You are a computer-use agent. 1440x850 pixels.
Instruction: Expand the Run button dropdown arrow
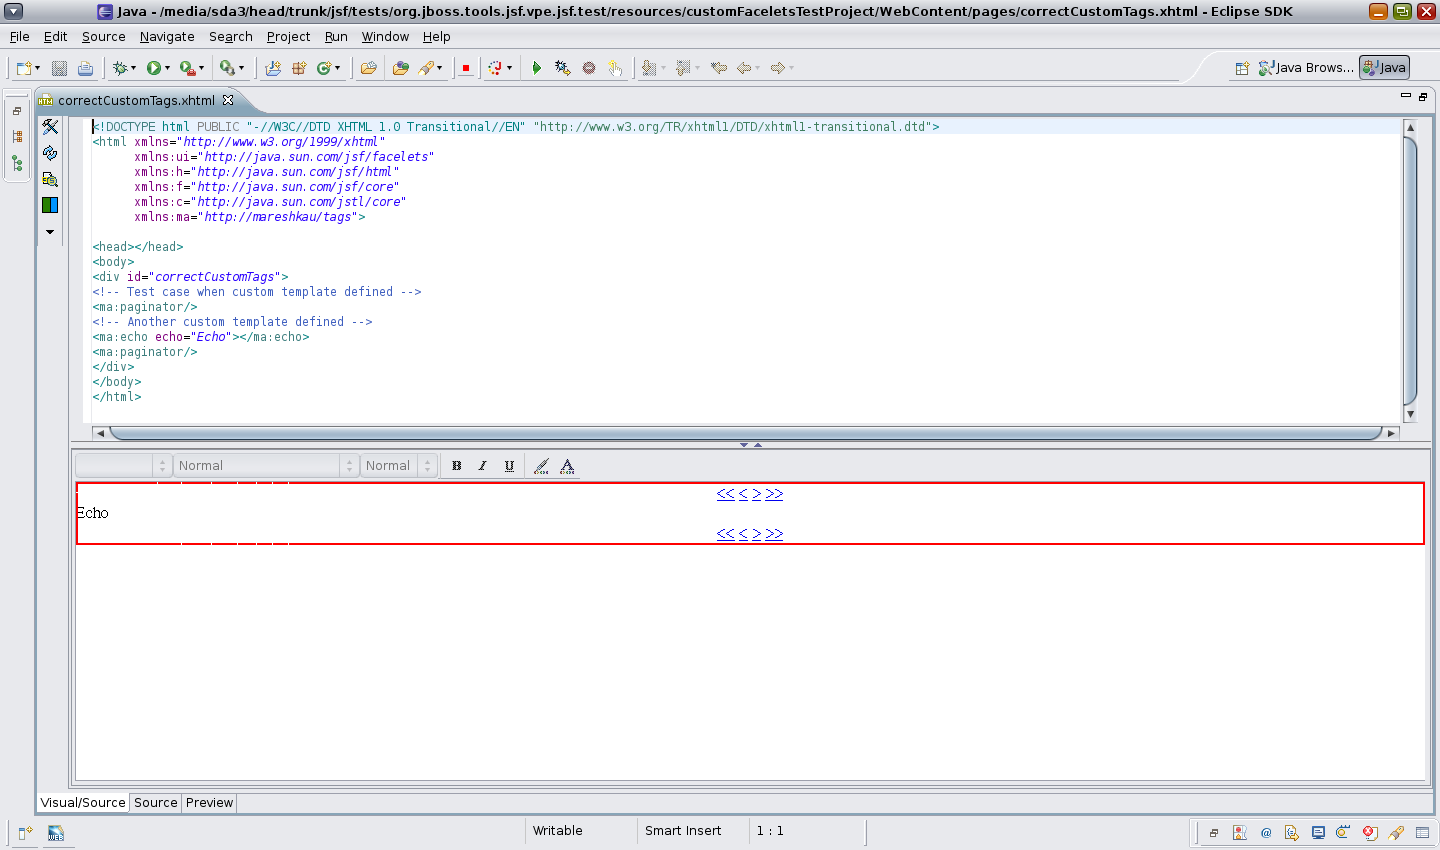(167, 68)
